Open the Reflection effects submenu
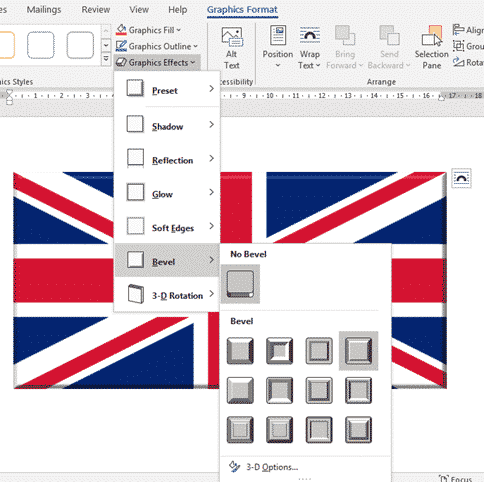Viewport: 484px width, 482px height. tap(167, 159)
